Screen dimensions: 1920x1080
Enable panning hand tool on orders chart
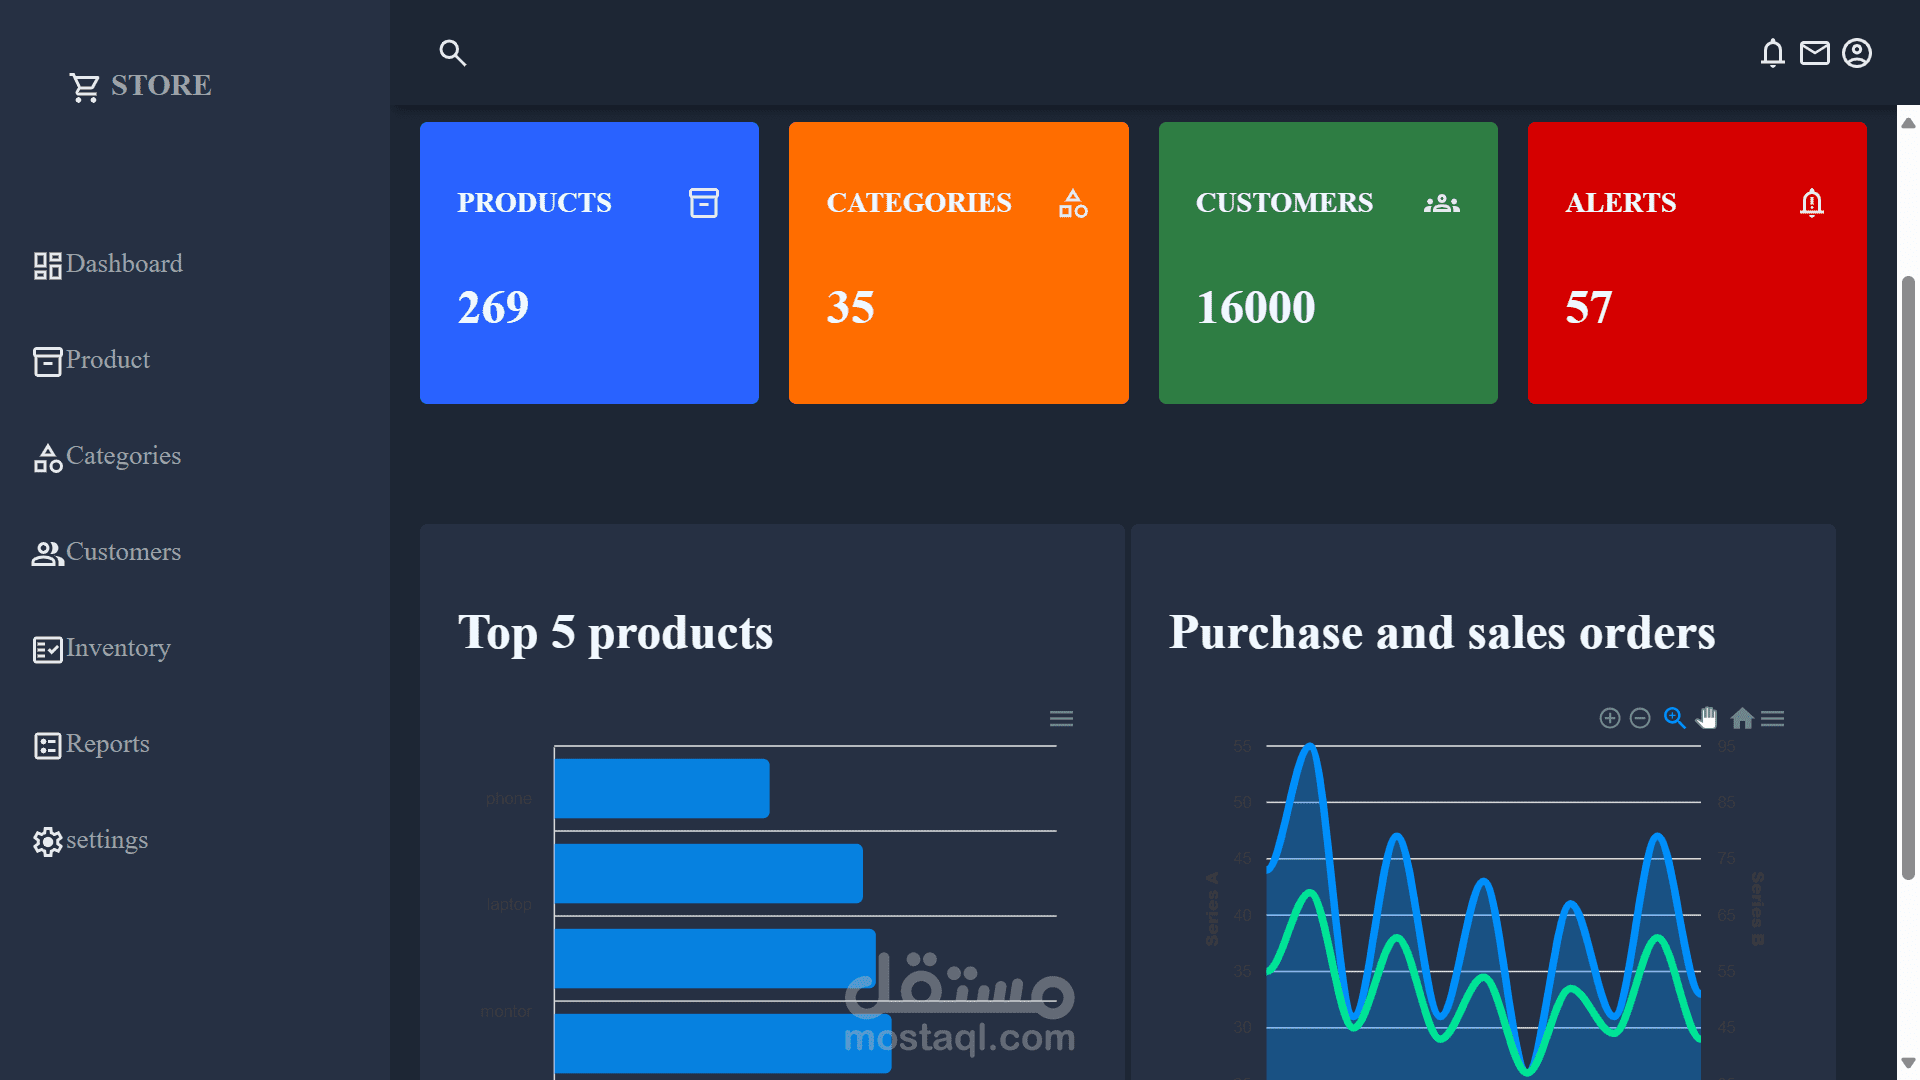coord(1707,719)
